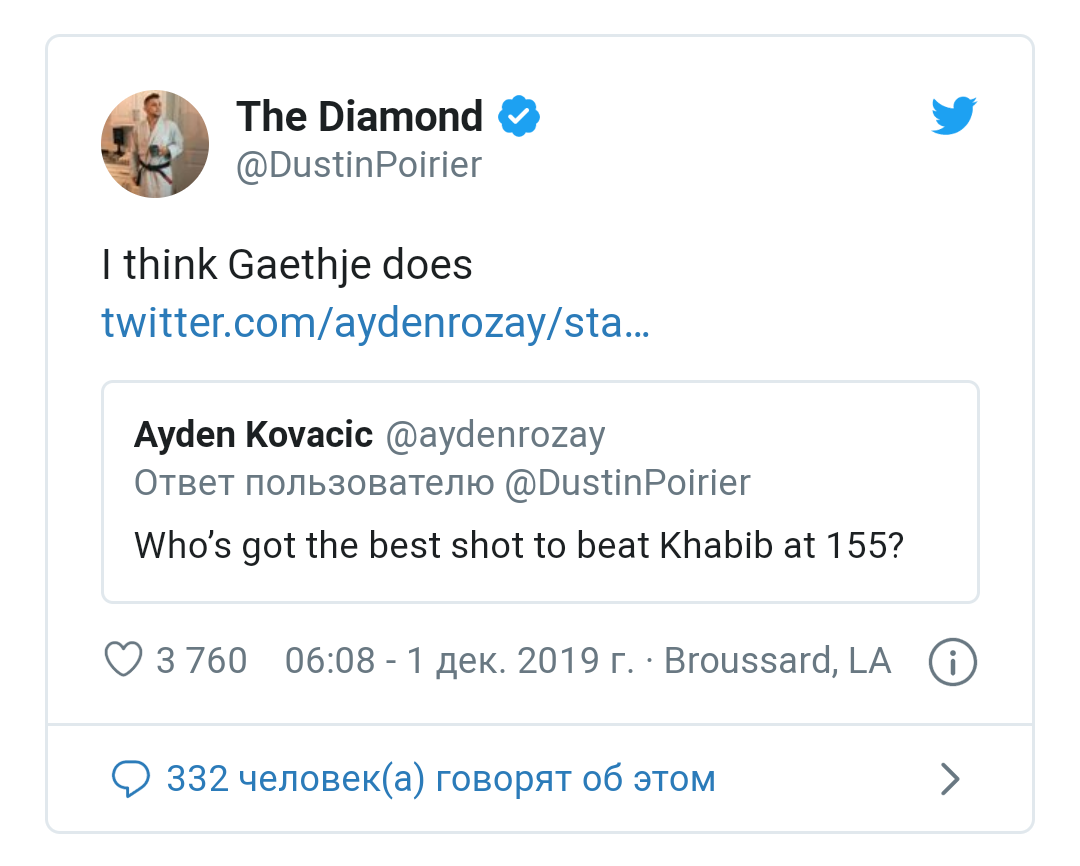This screenshot has height=866, width=1080.
Task: Click the @DustinPoirier handle
Action: (x=358, y=165)
